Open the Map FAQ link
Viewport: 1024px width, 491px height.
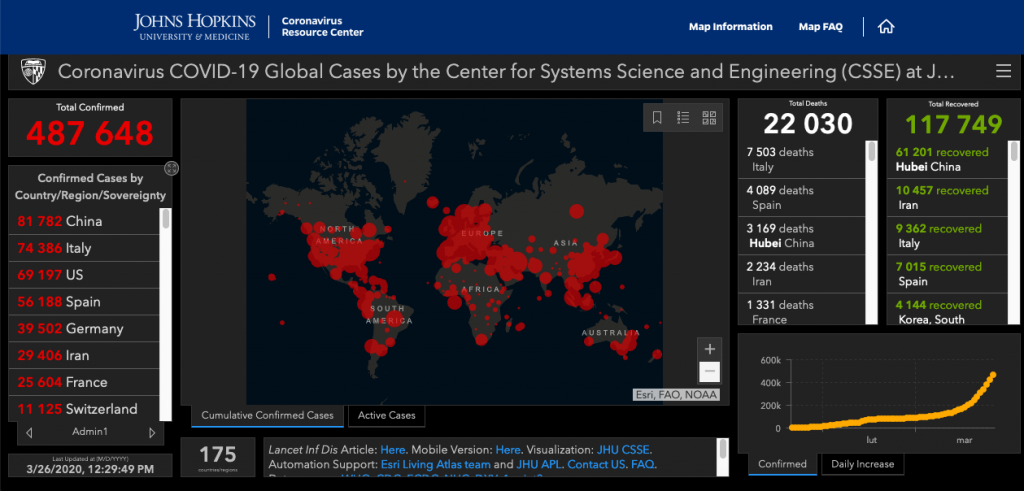820,27
